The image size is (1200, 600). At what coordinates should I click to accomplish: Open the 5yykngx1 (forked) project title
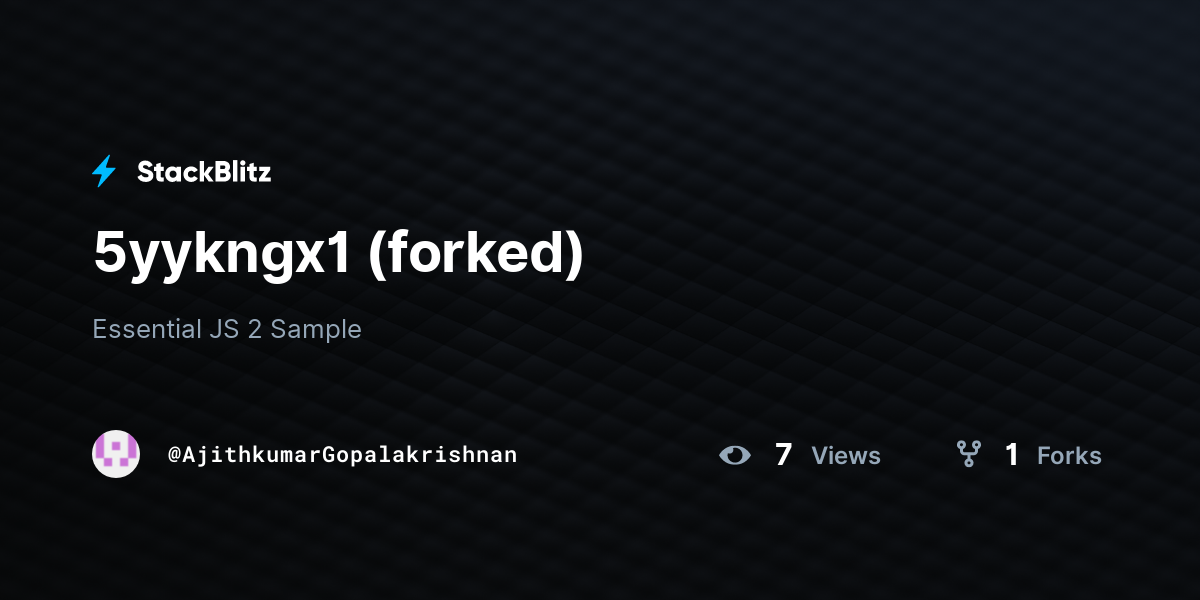coord(338,254)
